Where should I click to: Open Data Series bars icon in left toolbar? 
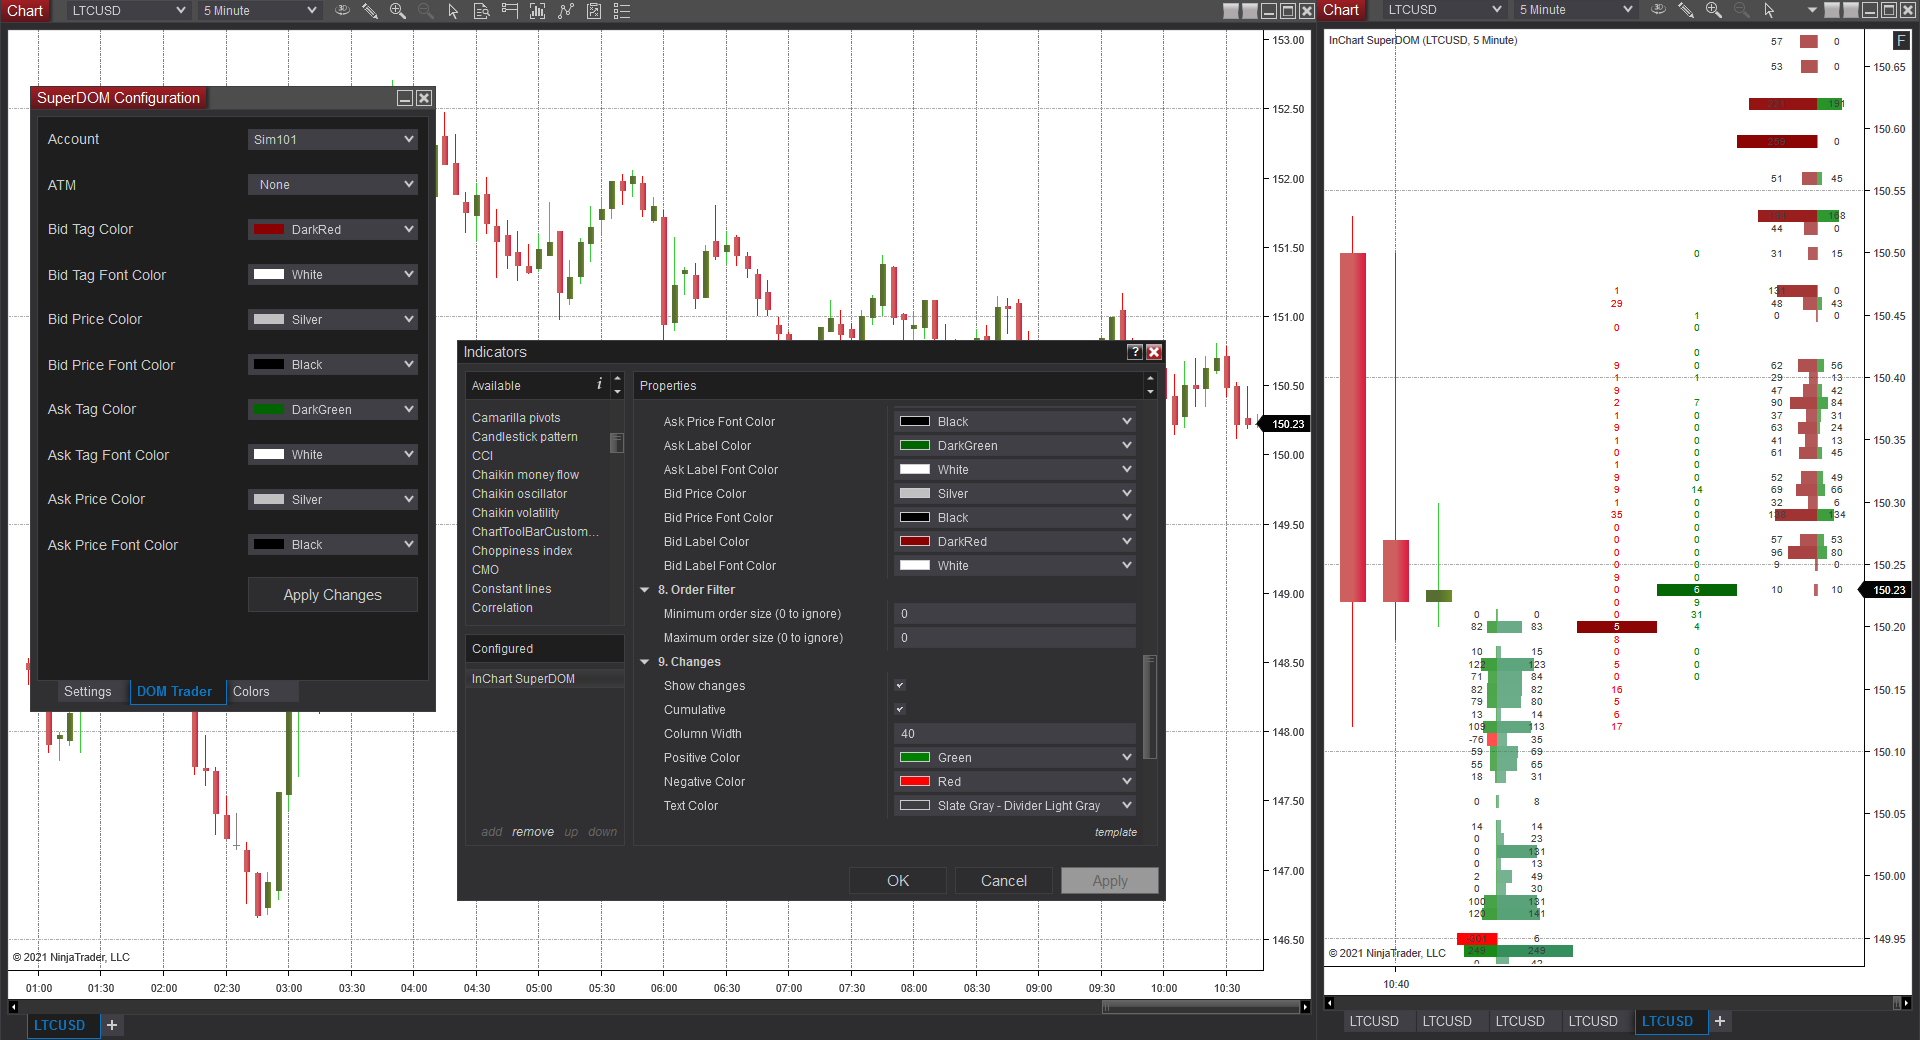[538, 10]
